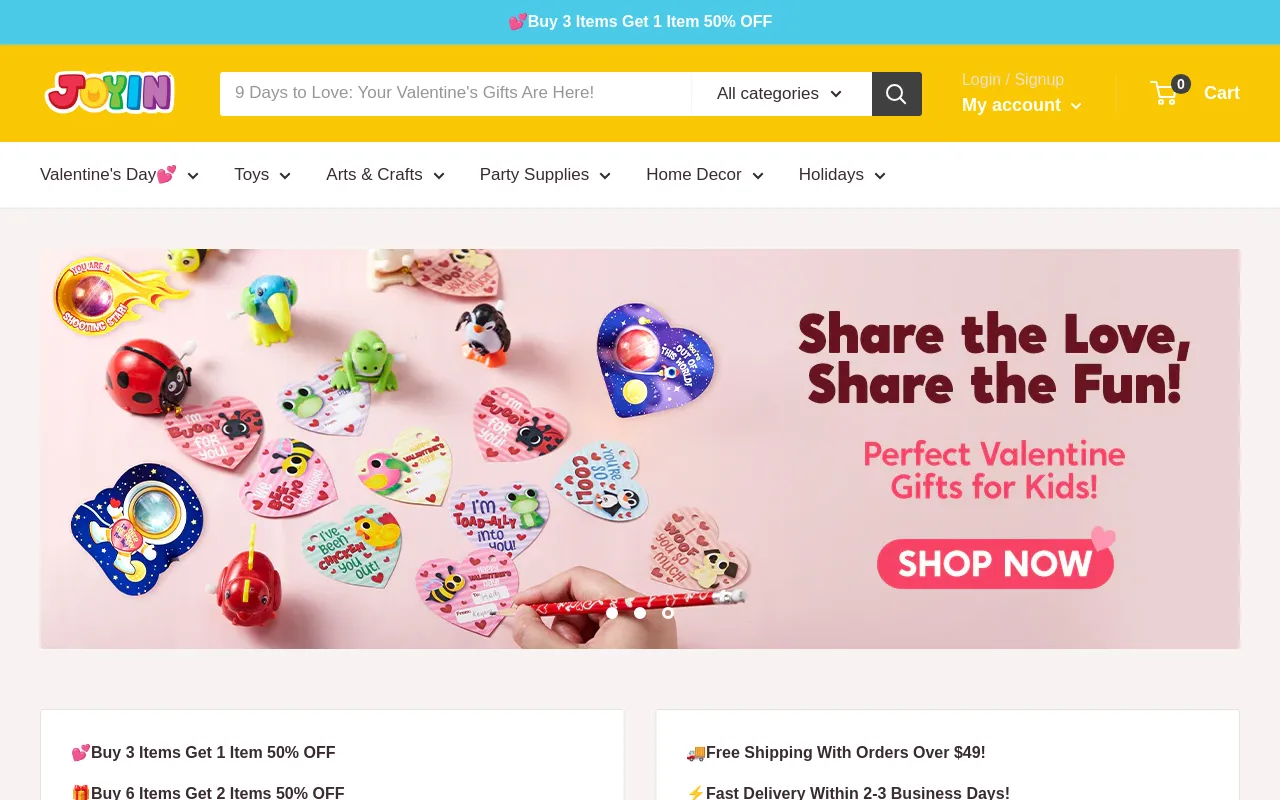
Task: Open the Arts & Crafts menu
Action: [386, 175]
